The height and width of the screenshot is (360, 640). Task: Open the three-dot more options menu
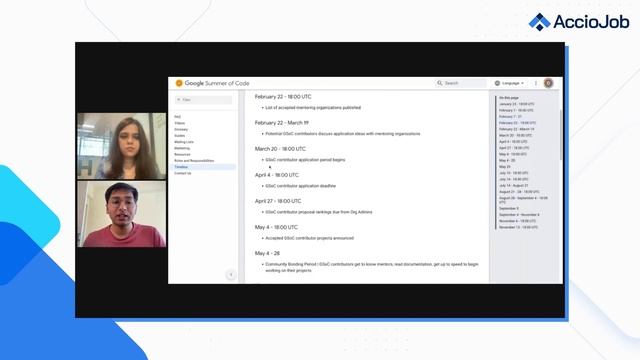[536, 83]
